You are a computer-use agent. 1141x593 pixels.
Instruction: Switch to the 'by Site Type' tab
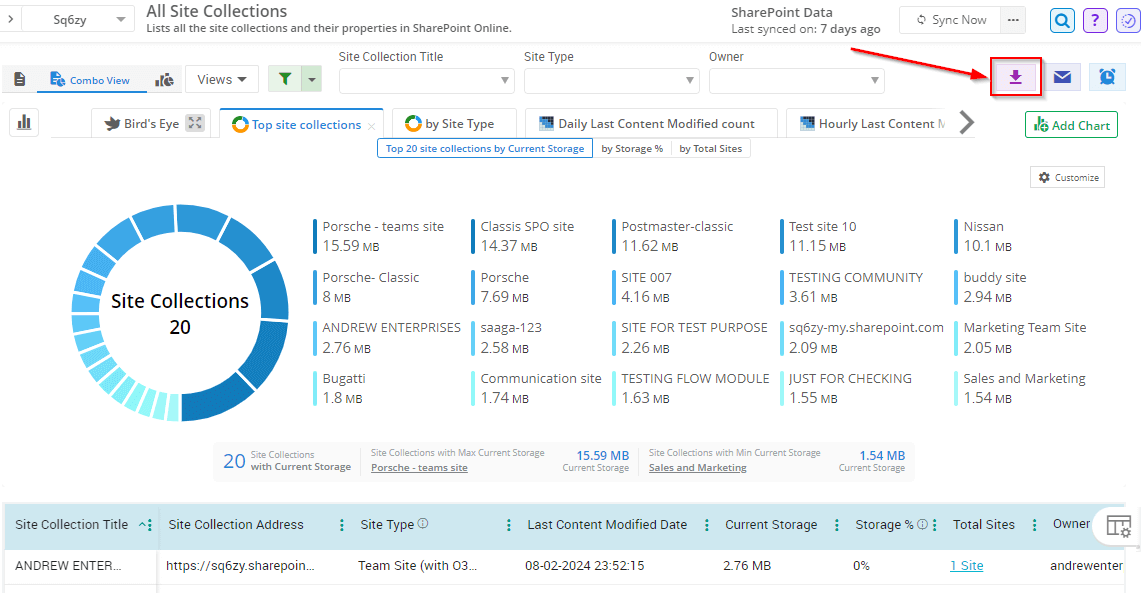tap(453, 124)
